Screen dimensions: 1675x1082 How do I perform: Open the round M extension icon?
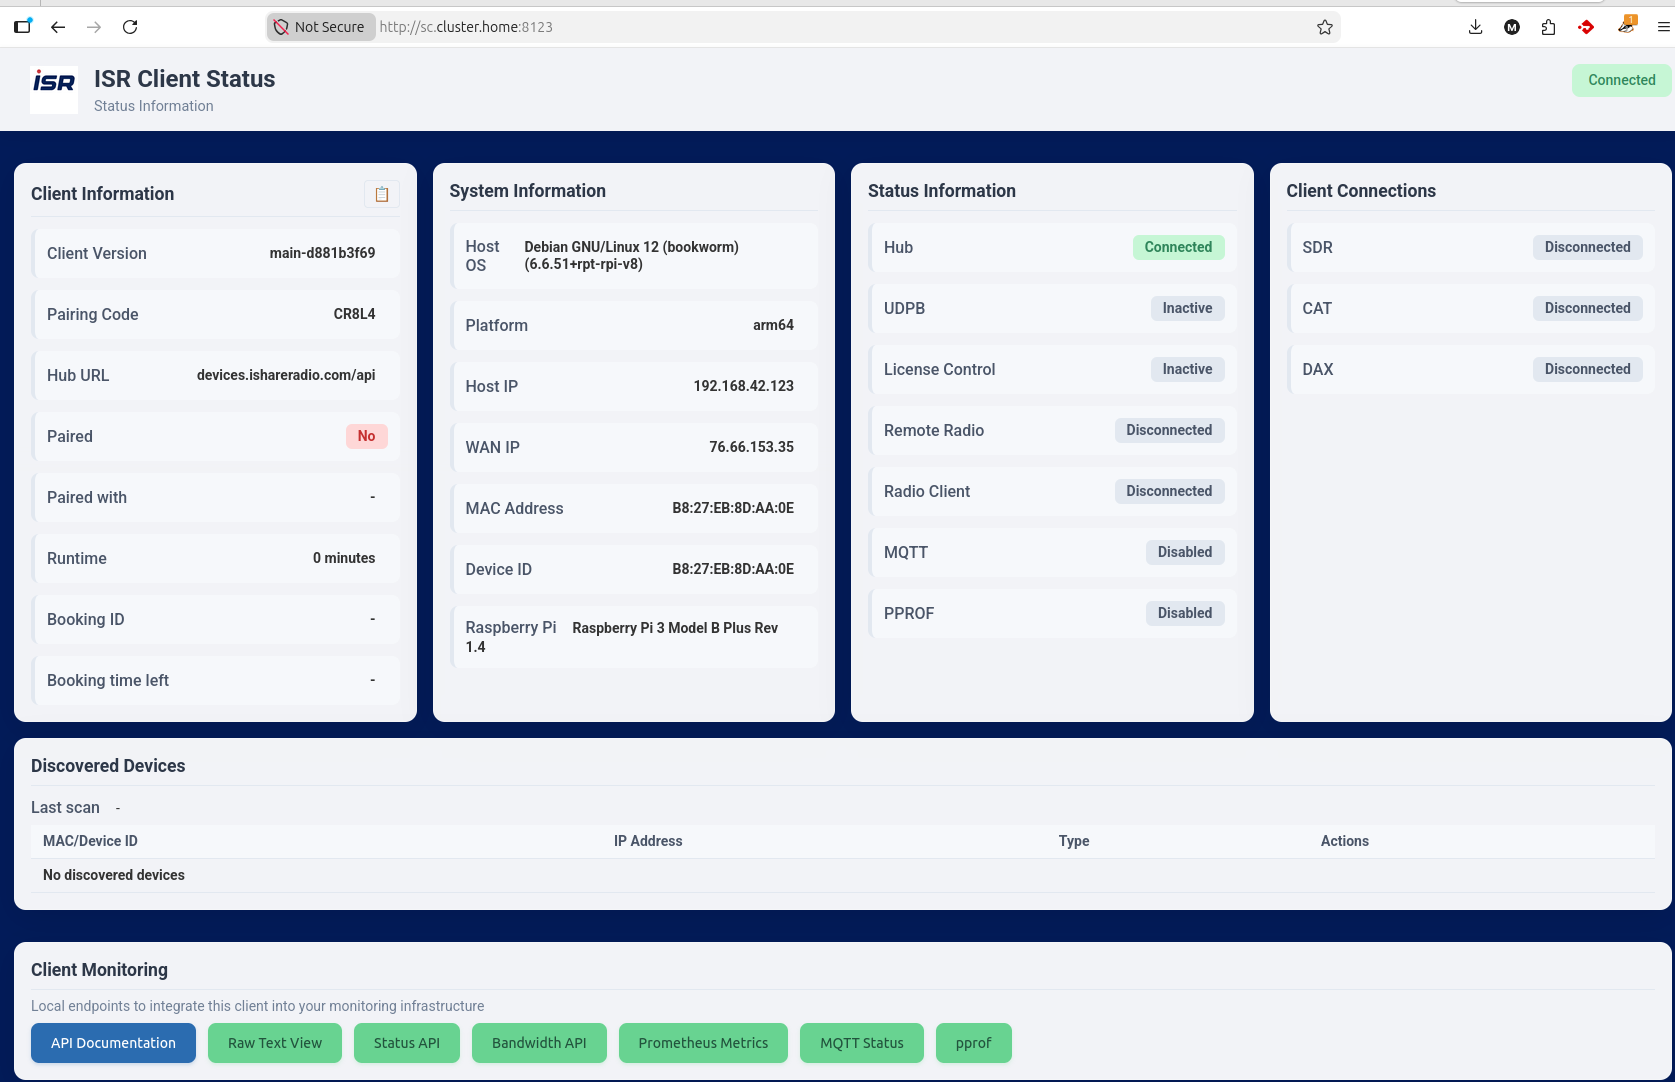[1512, 27]
